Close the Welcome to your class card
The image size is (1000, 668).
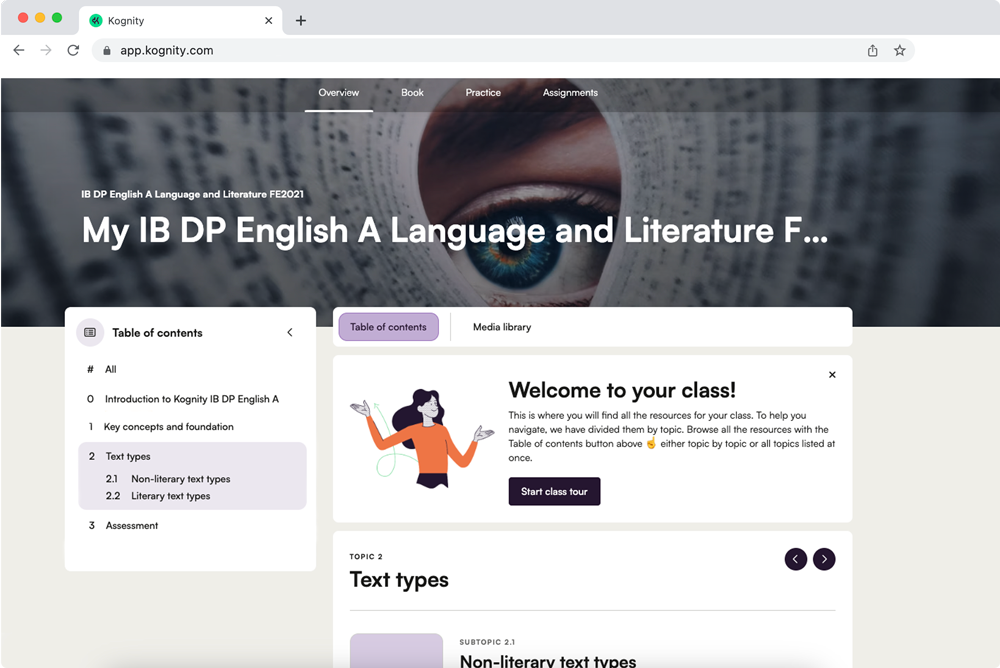[x=832, y=375]
